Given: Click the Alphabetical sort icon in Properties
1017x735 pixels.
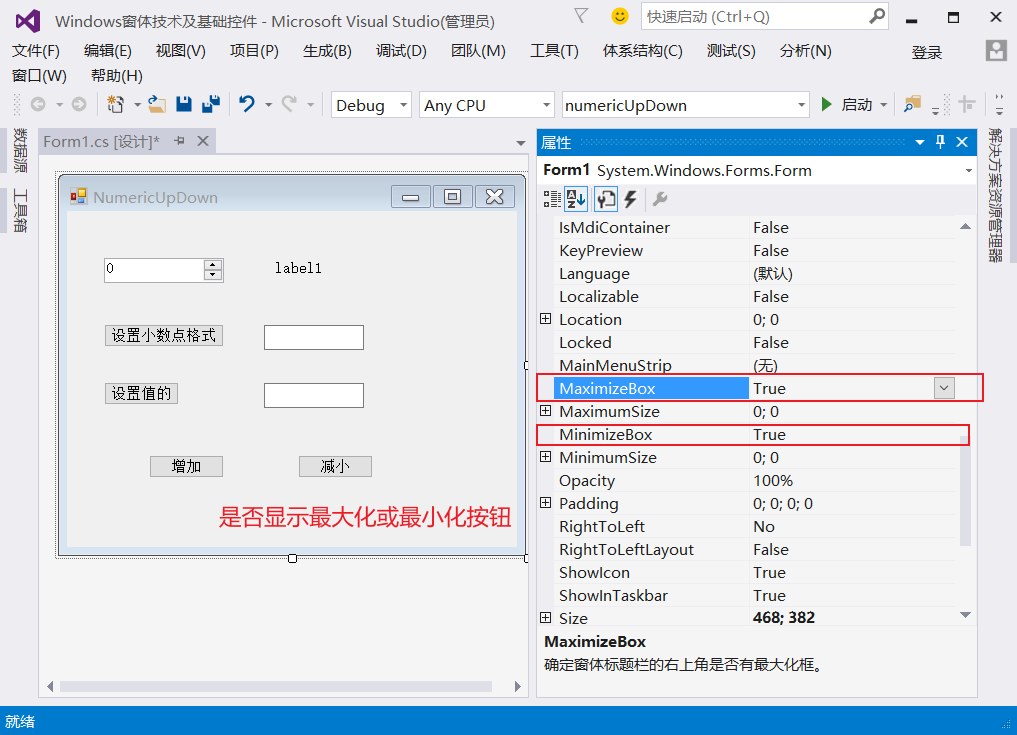Looking at the screenshot, I should [x=576, y=199].
